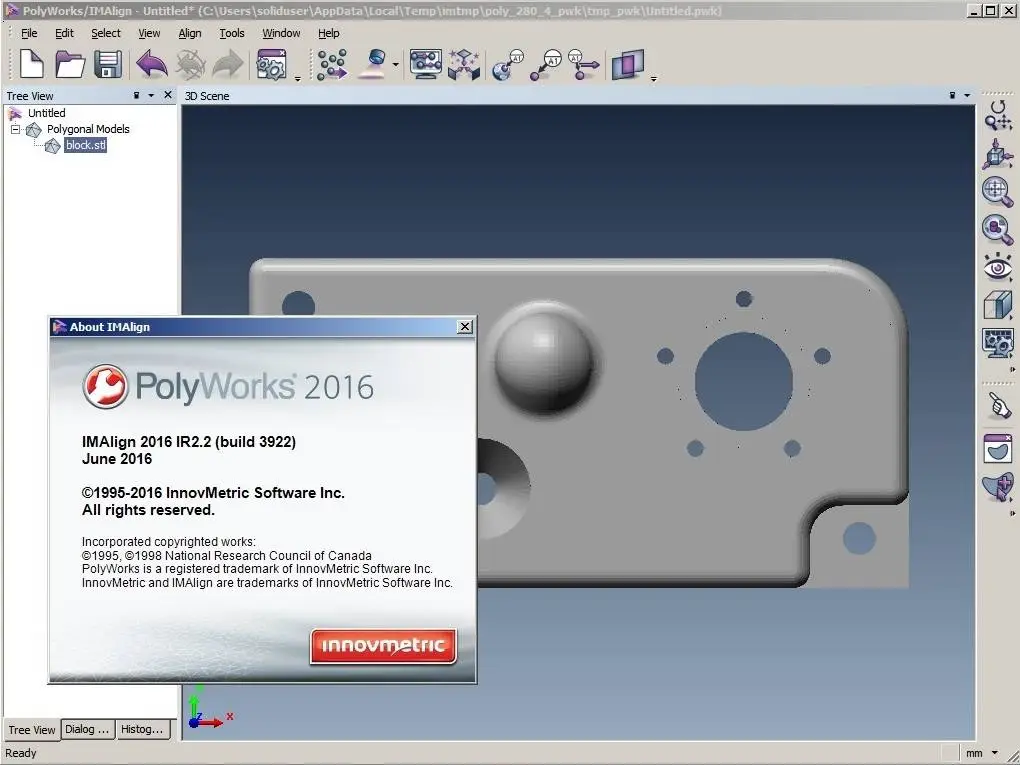The width and height of the screenshot is (1020, 765).
Task: Click the sphere with A1 label icon
Action: (x=508, y=64)
